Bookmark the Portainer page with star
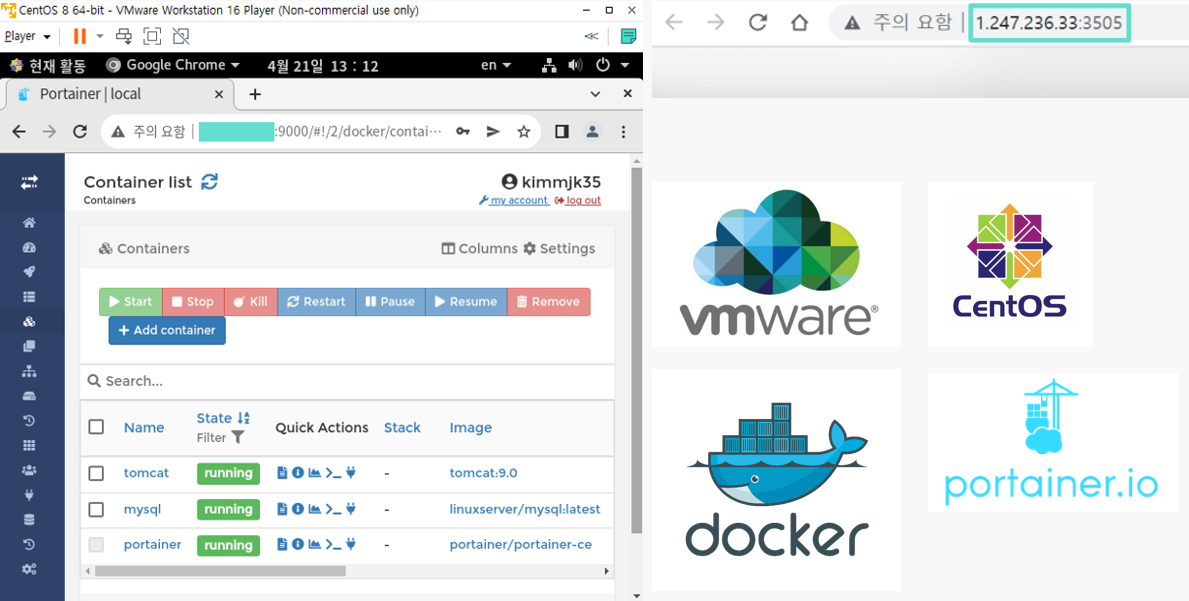The image size is (1189, 601). click(x=523, y=132)
